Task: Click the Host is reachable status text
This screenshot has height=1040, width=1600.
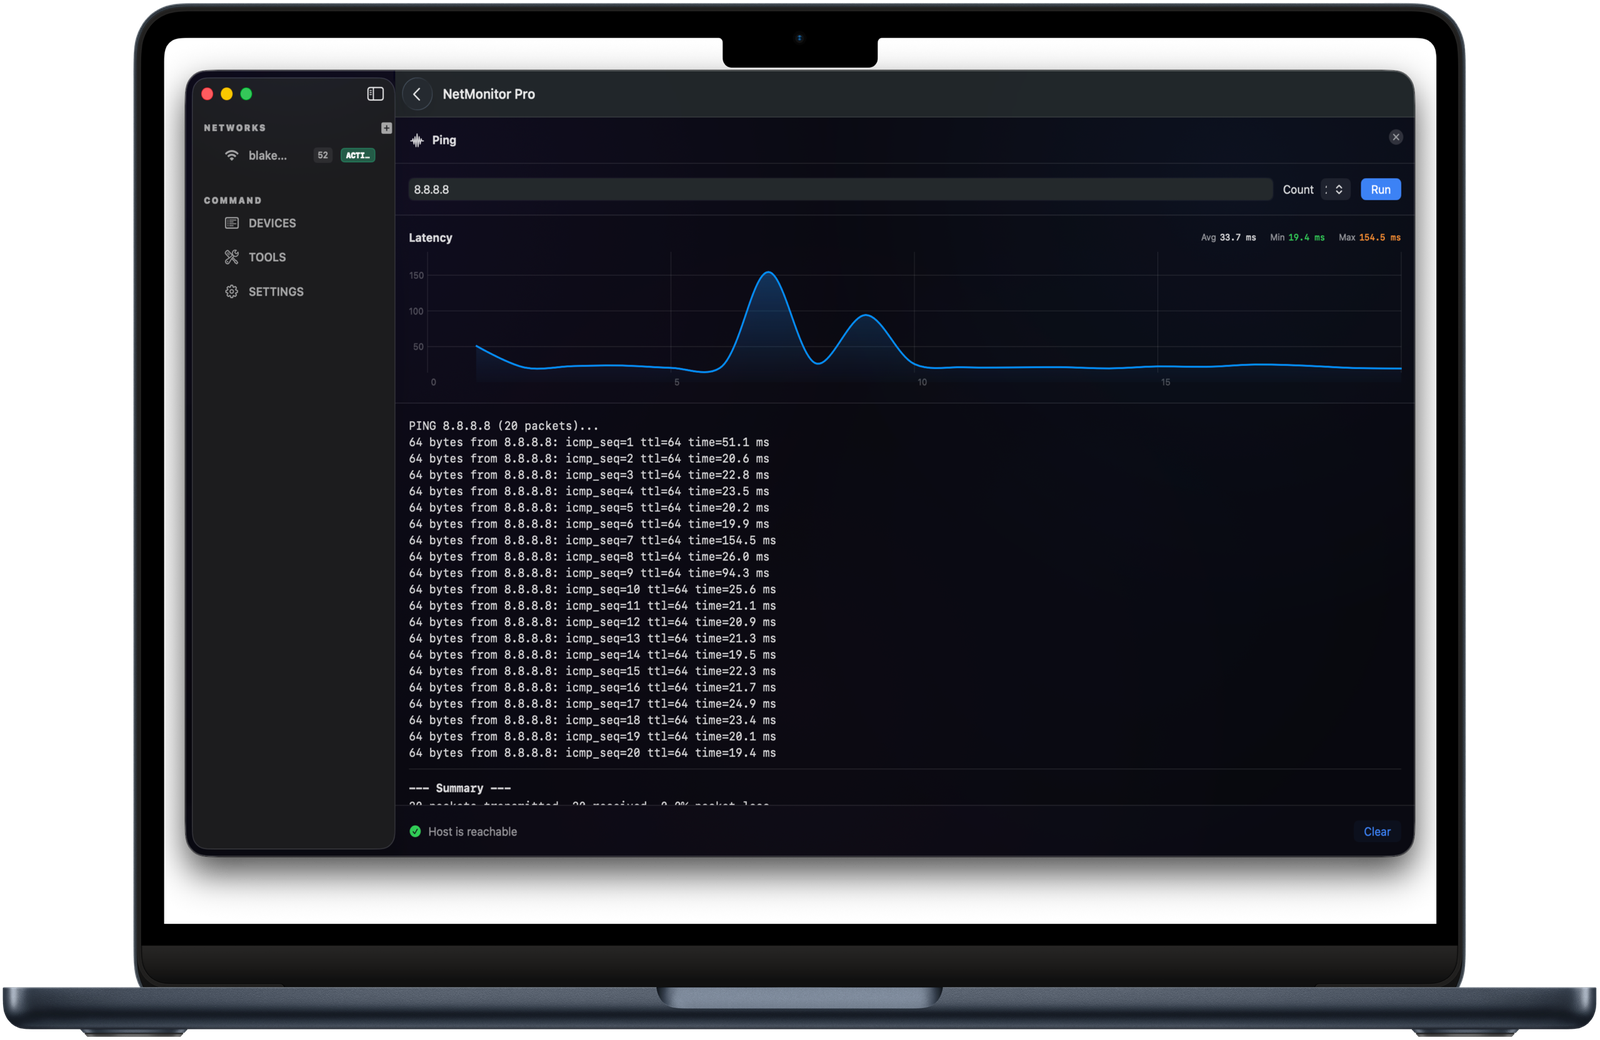Action: click(x=472, y=832)
